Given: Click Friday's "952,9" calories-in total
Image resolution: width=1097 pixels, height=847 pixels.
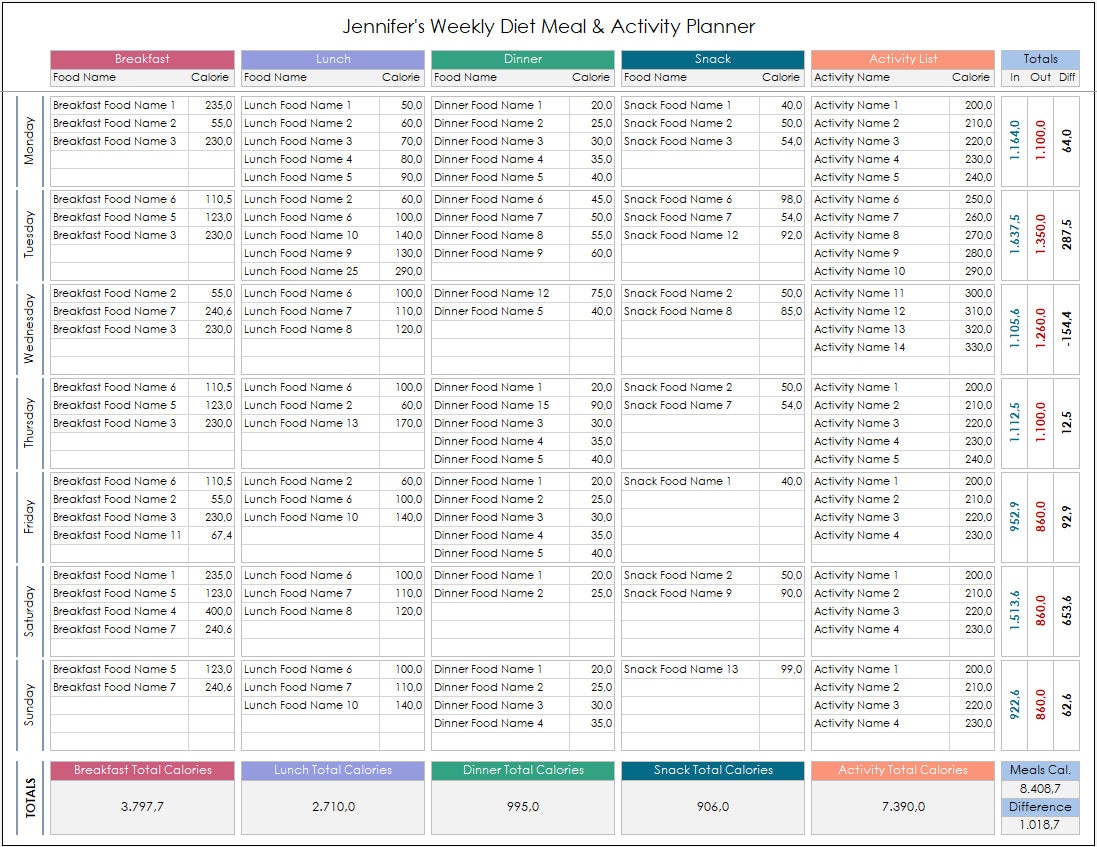Looking at the screenshot, I should [x=1015, y=516].
